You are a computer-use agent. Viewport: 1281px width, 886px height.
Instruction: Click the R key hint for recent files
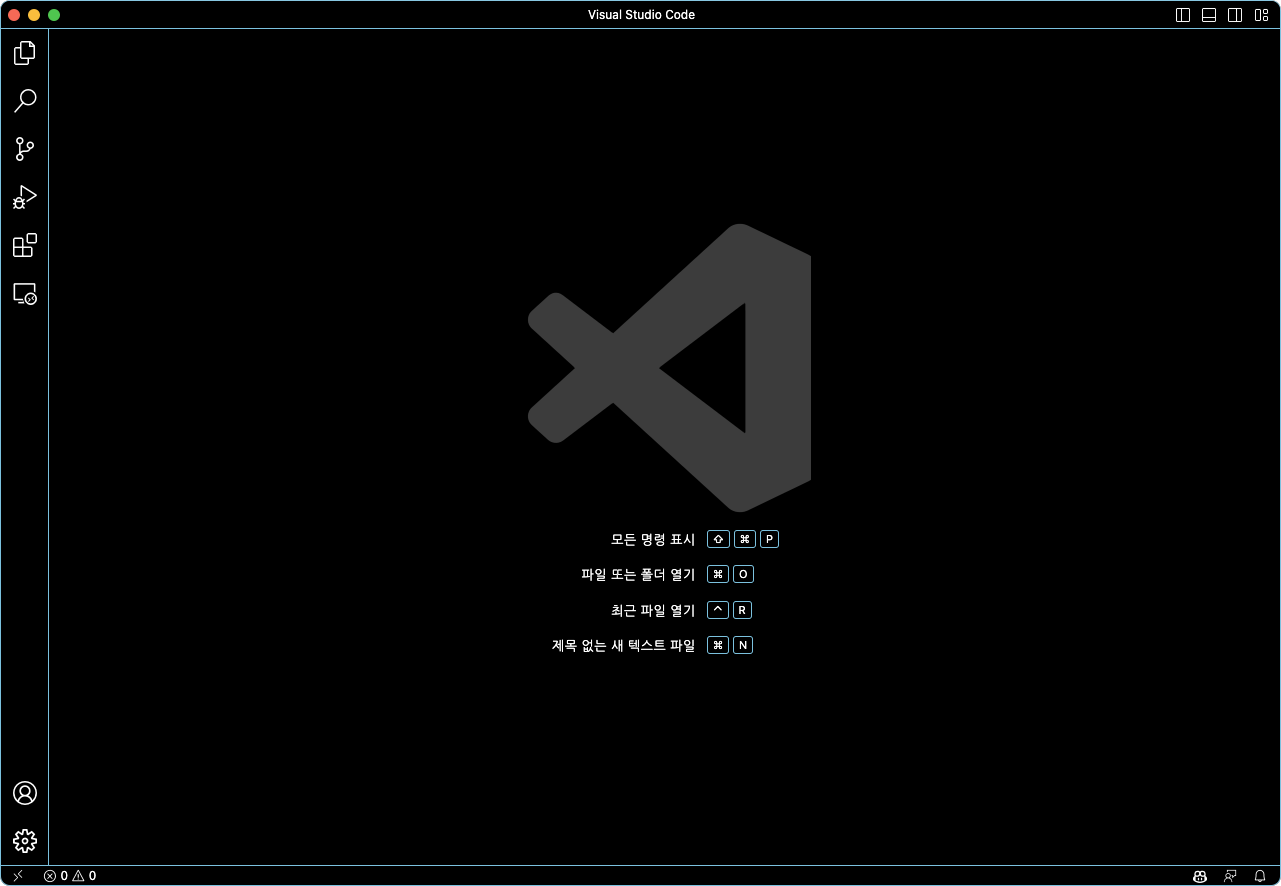[x=742, y=610]
